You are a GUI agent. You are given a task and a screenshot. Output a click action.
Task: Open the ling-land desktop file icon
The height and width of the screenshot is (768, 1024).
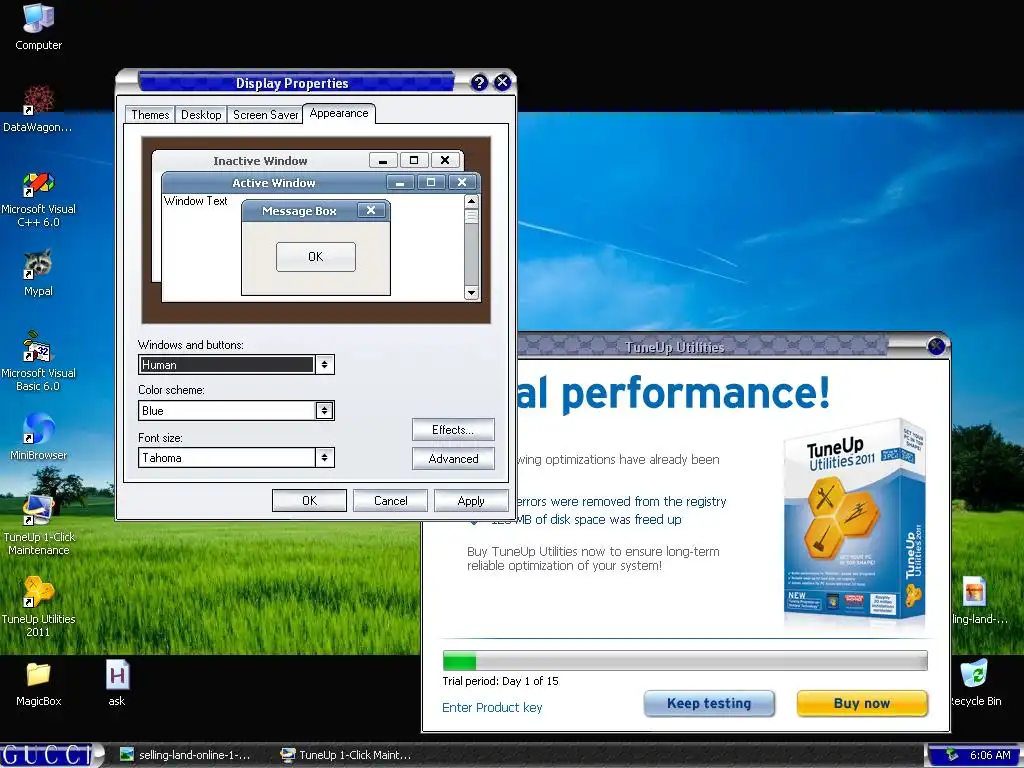click(978, 601)
